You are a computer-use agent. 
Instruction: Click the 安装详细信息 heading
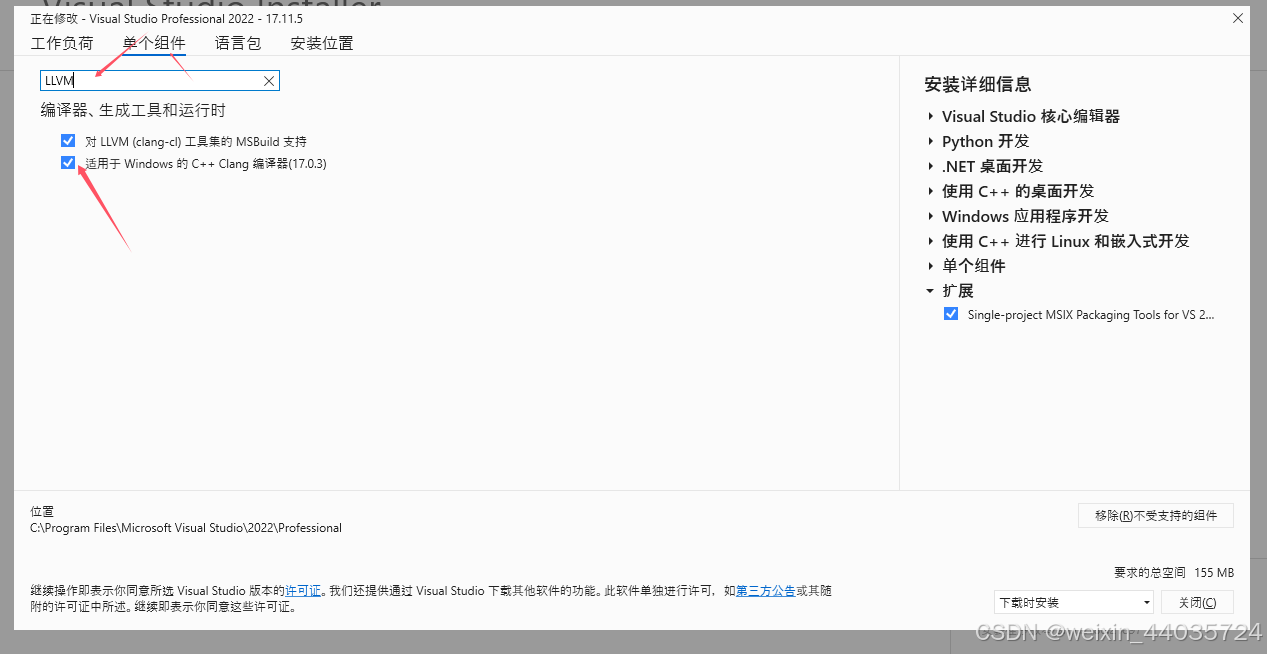[978, 84]
